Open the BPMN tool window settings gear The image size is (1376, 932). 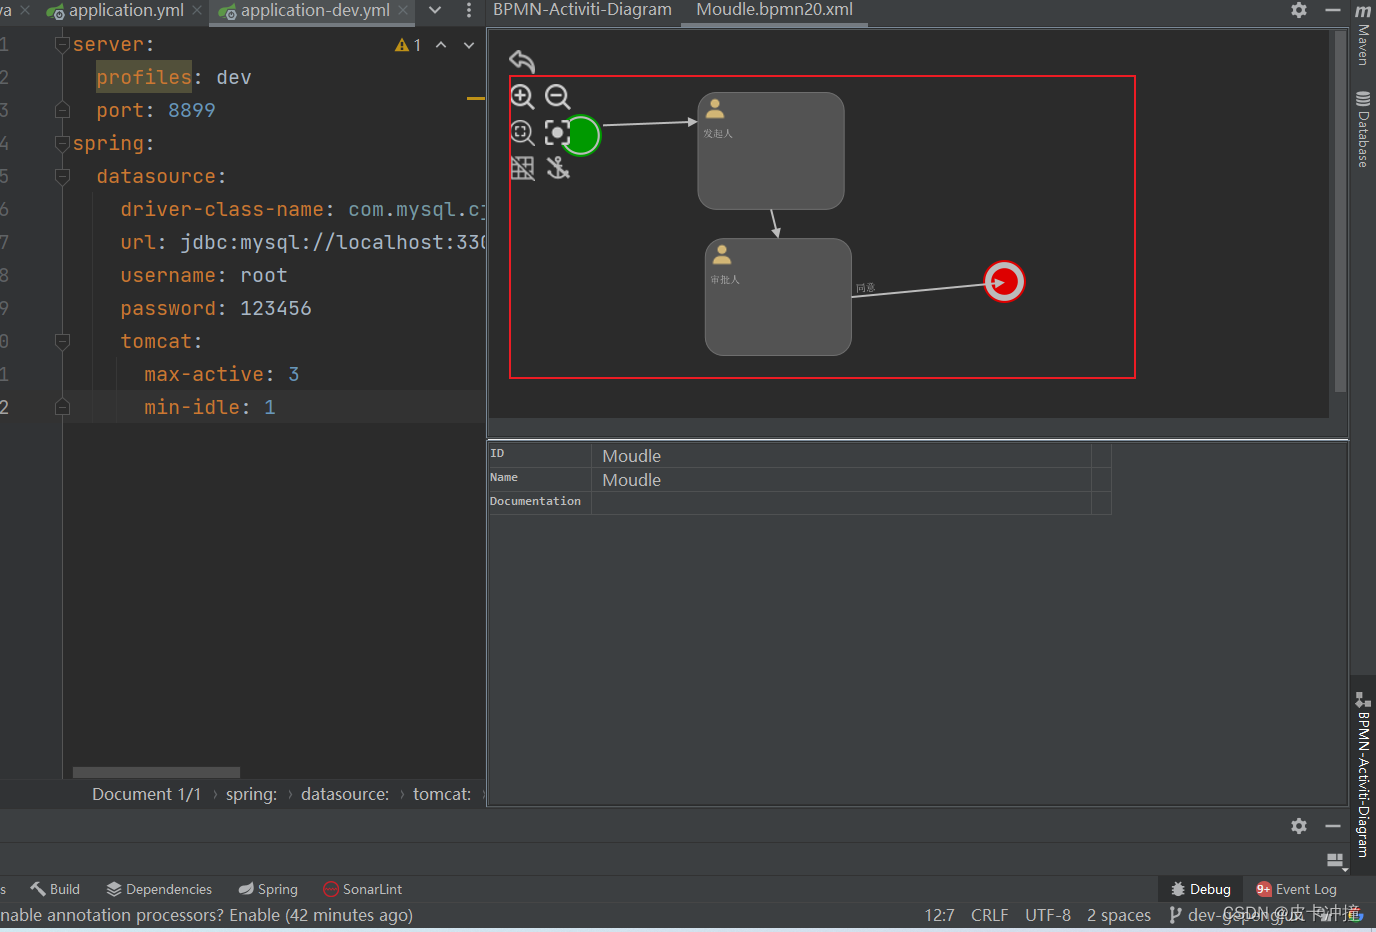point(1299,10)
